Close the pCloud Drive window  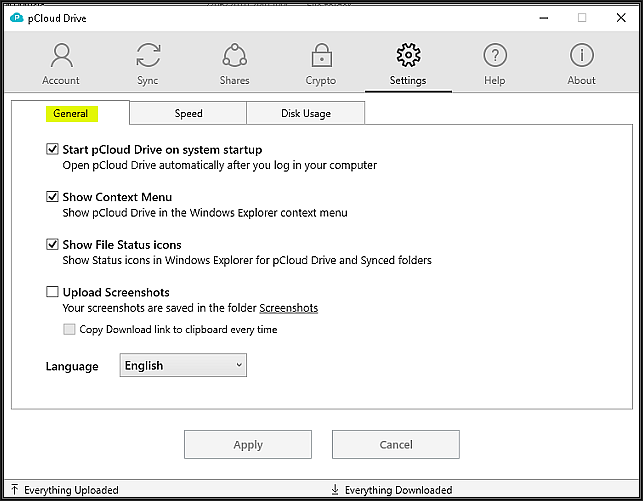click(x=621, y=18)
